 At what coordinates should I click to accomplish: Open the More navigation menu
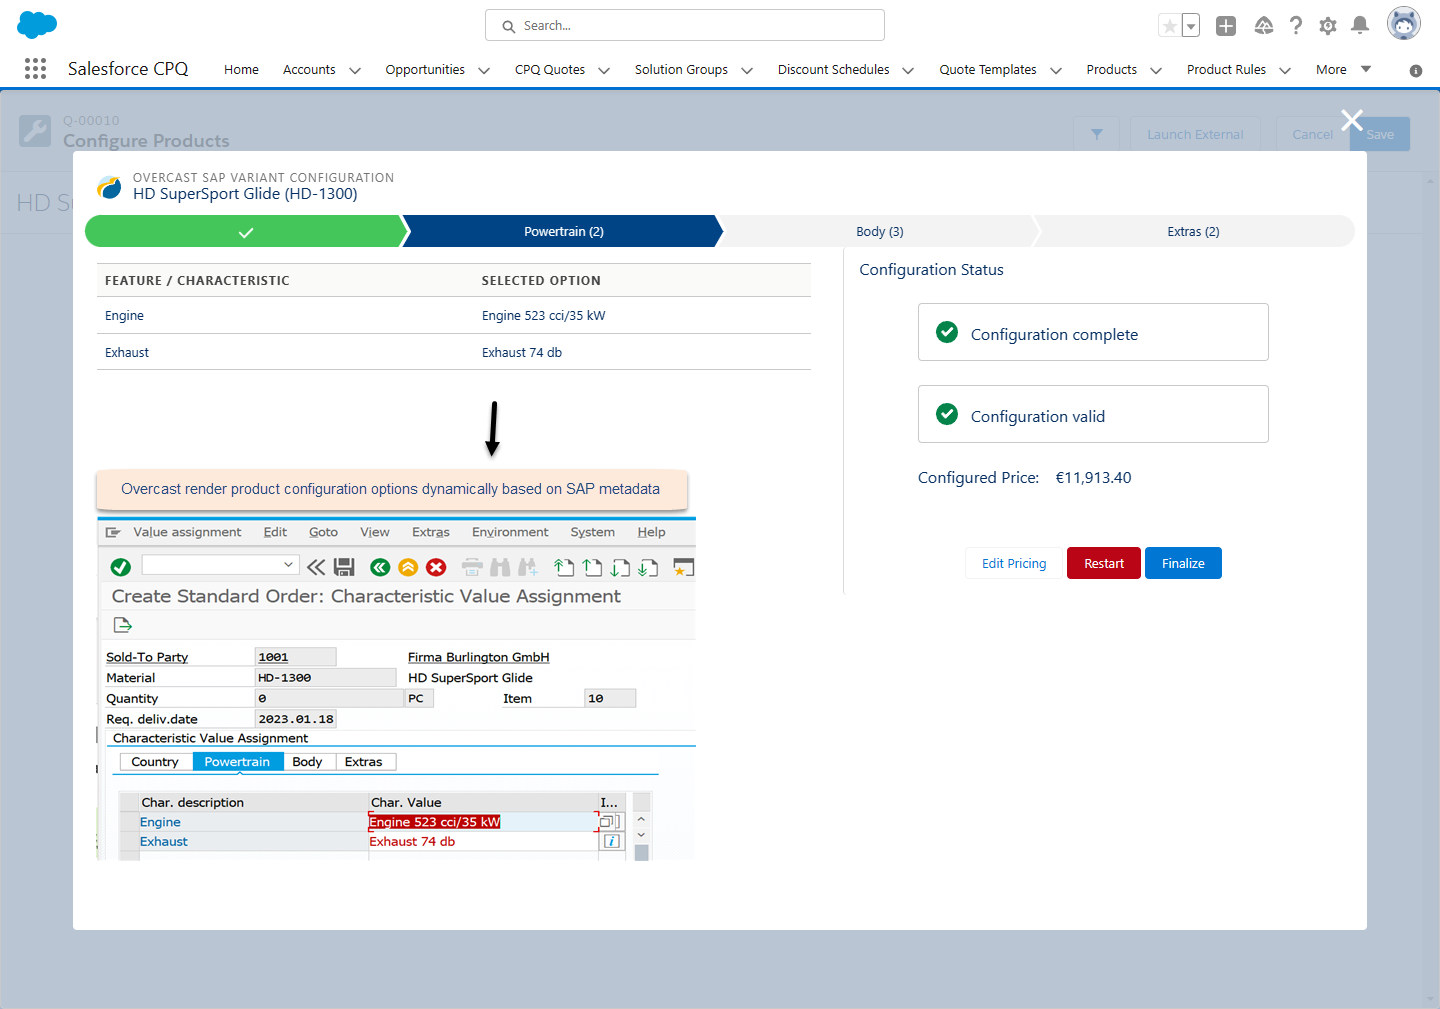pos(1343,69)
